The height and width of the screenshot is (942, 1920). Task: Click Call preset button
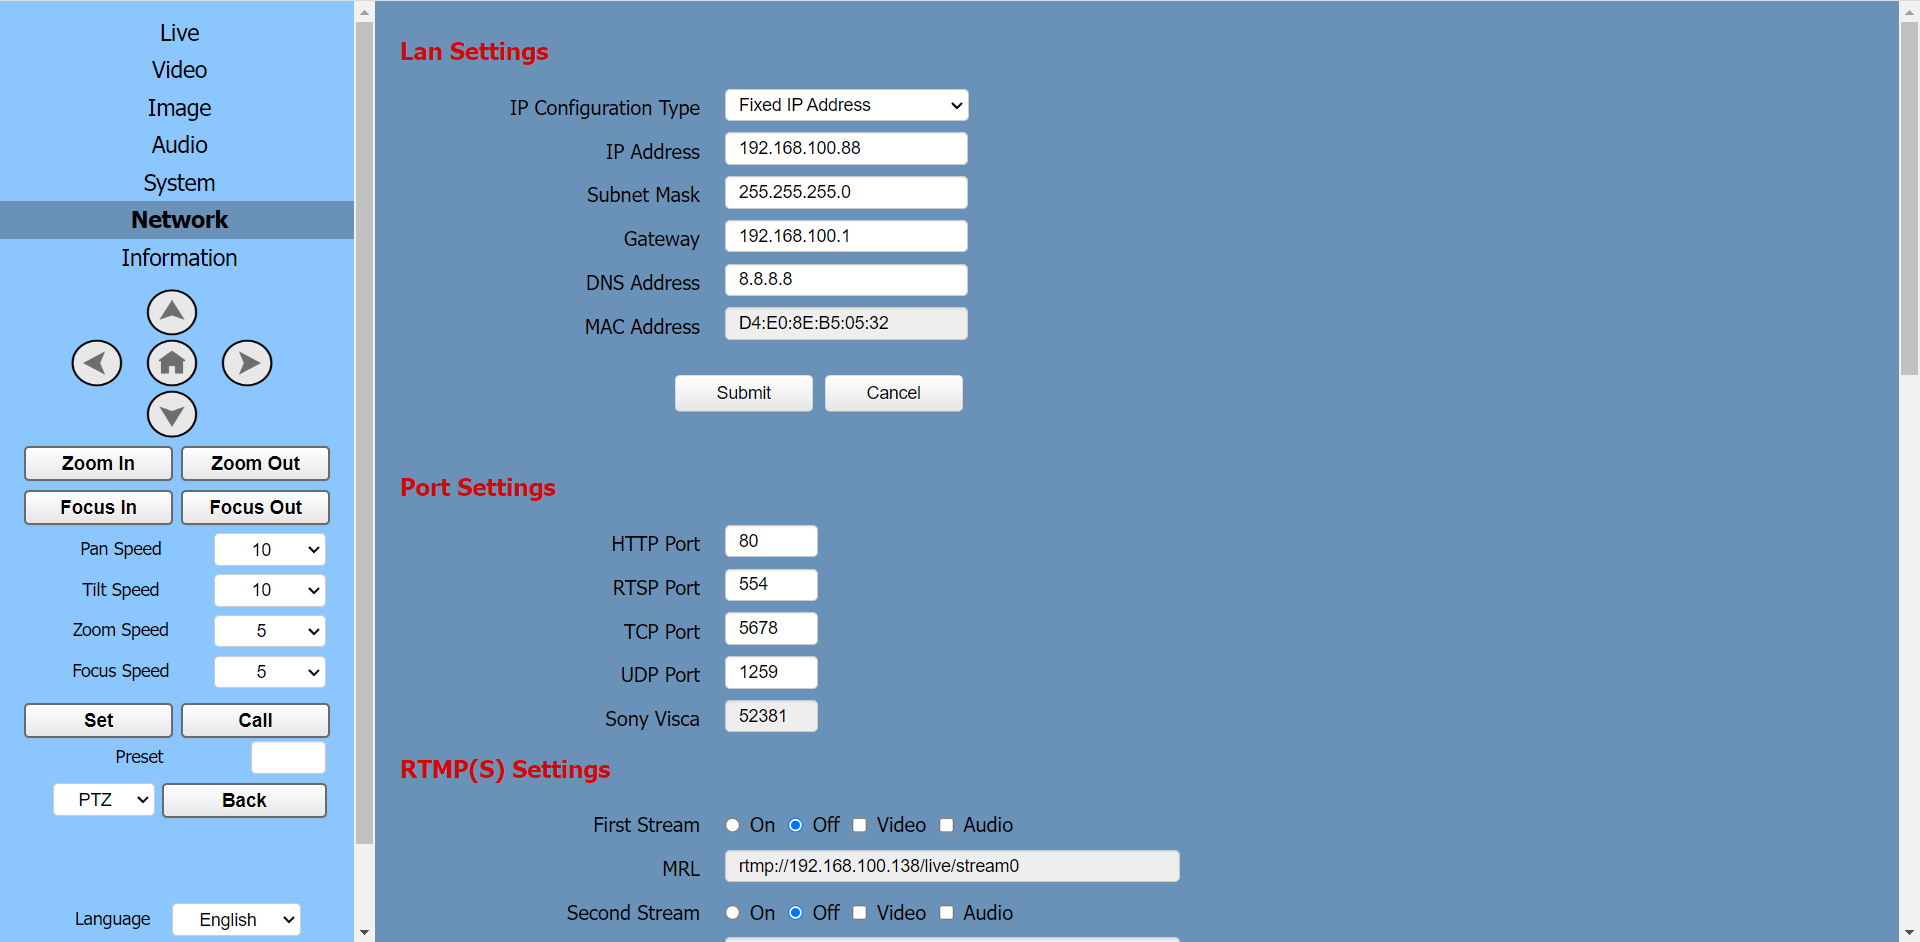(x=255, y=720)
